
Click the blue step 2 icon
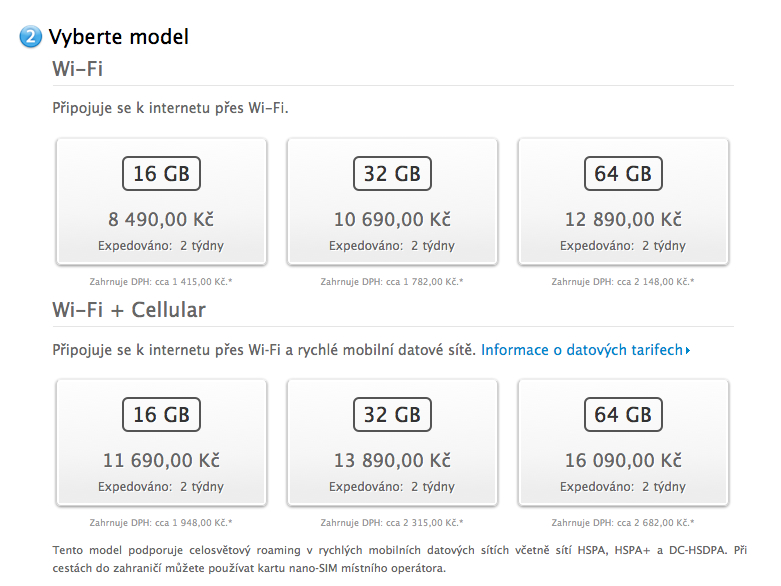tap(30, 37)
